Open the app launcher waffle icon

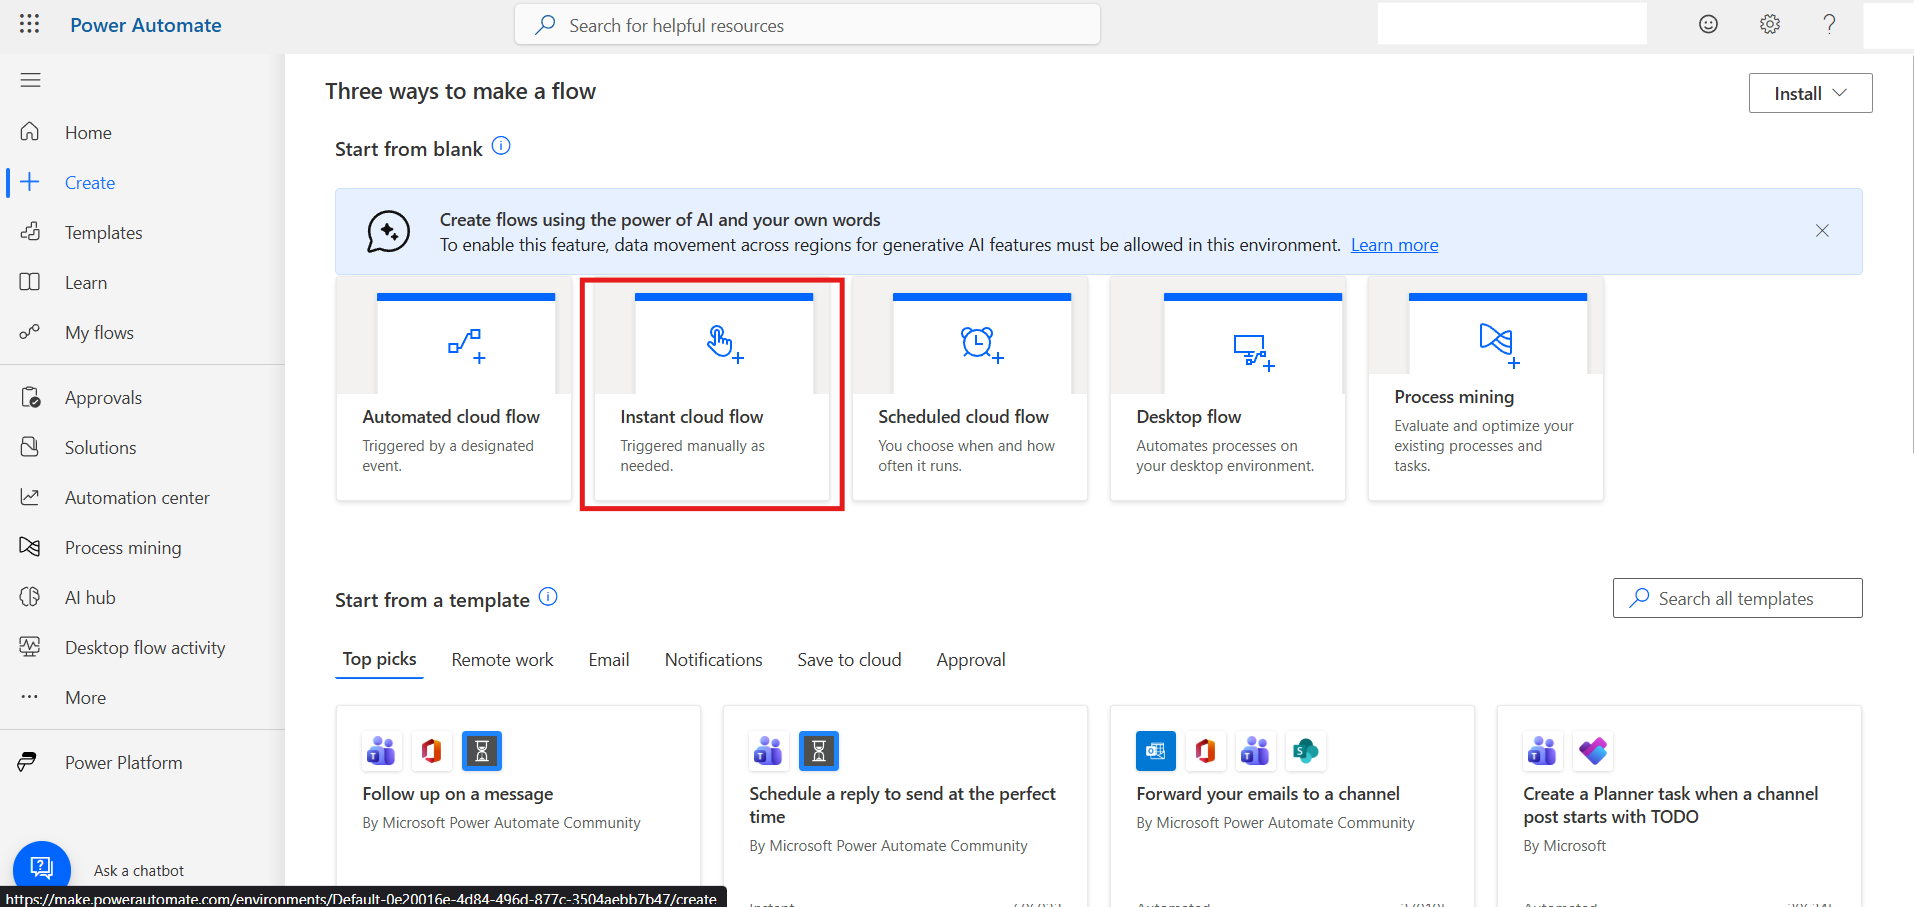[29, 24]
